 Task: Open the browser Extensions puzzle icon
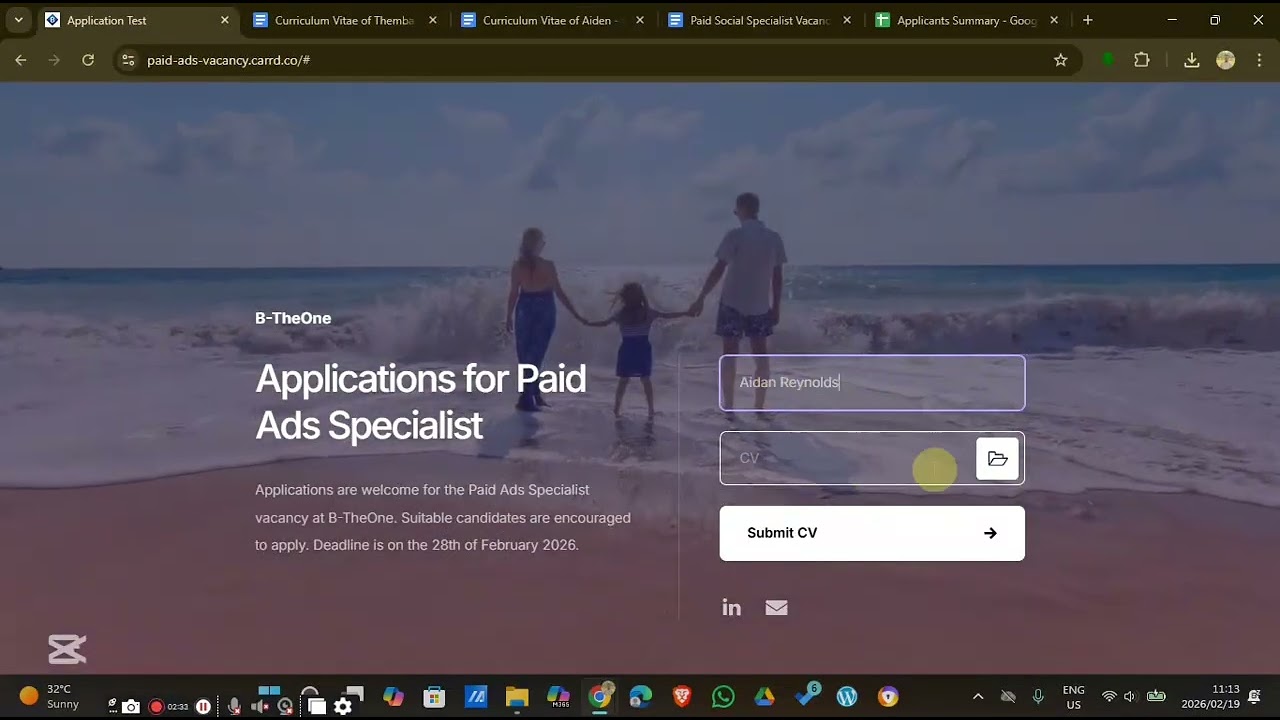click(1142, 60)
